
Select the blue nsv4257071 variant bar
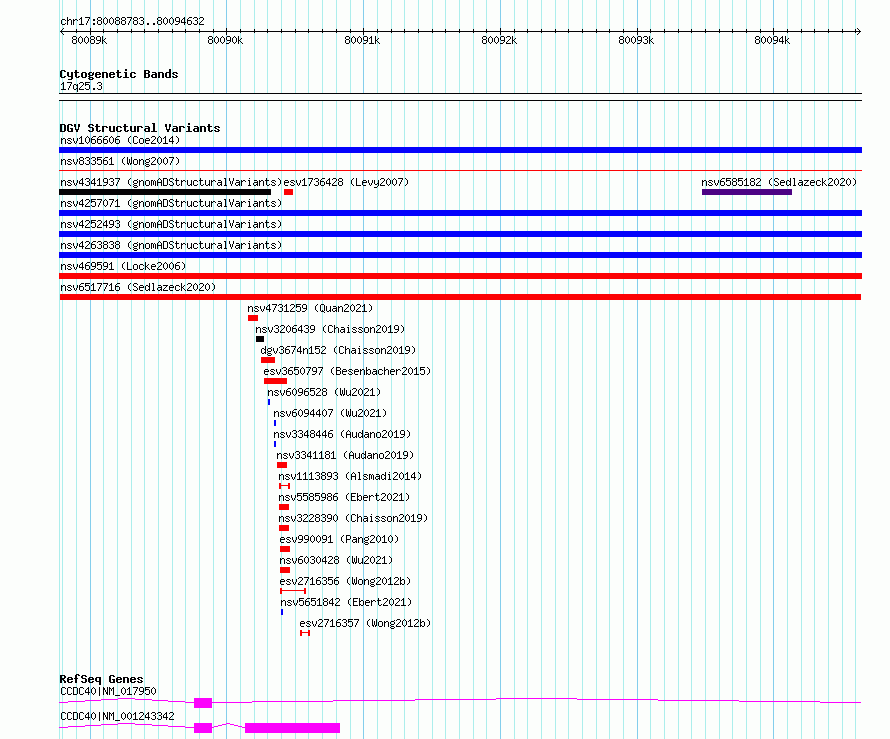click(460, 213)
